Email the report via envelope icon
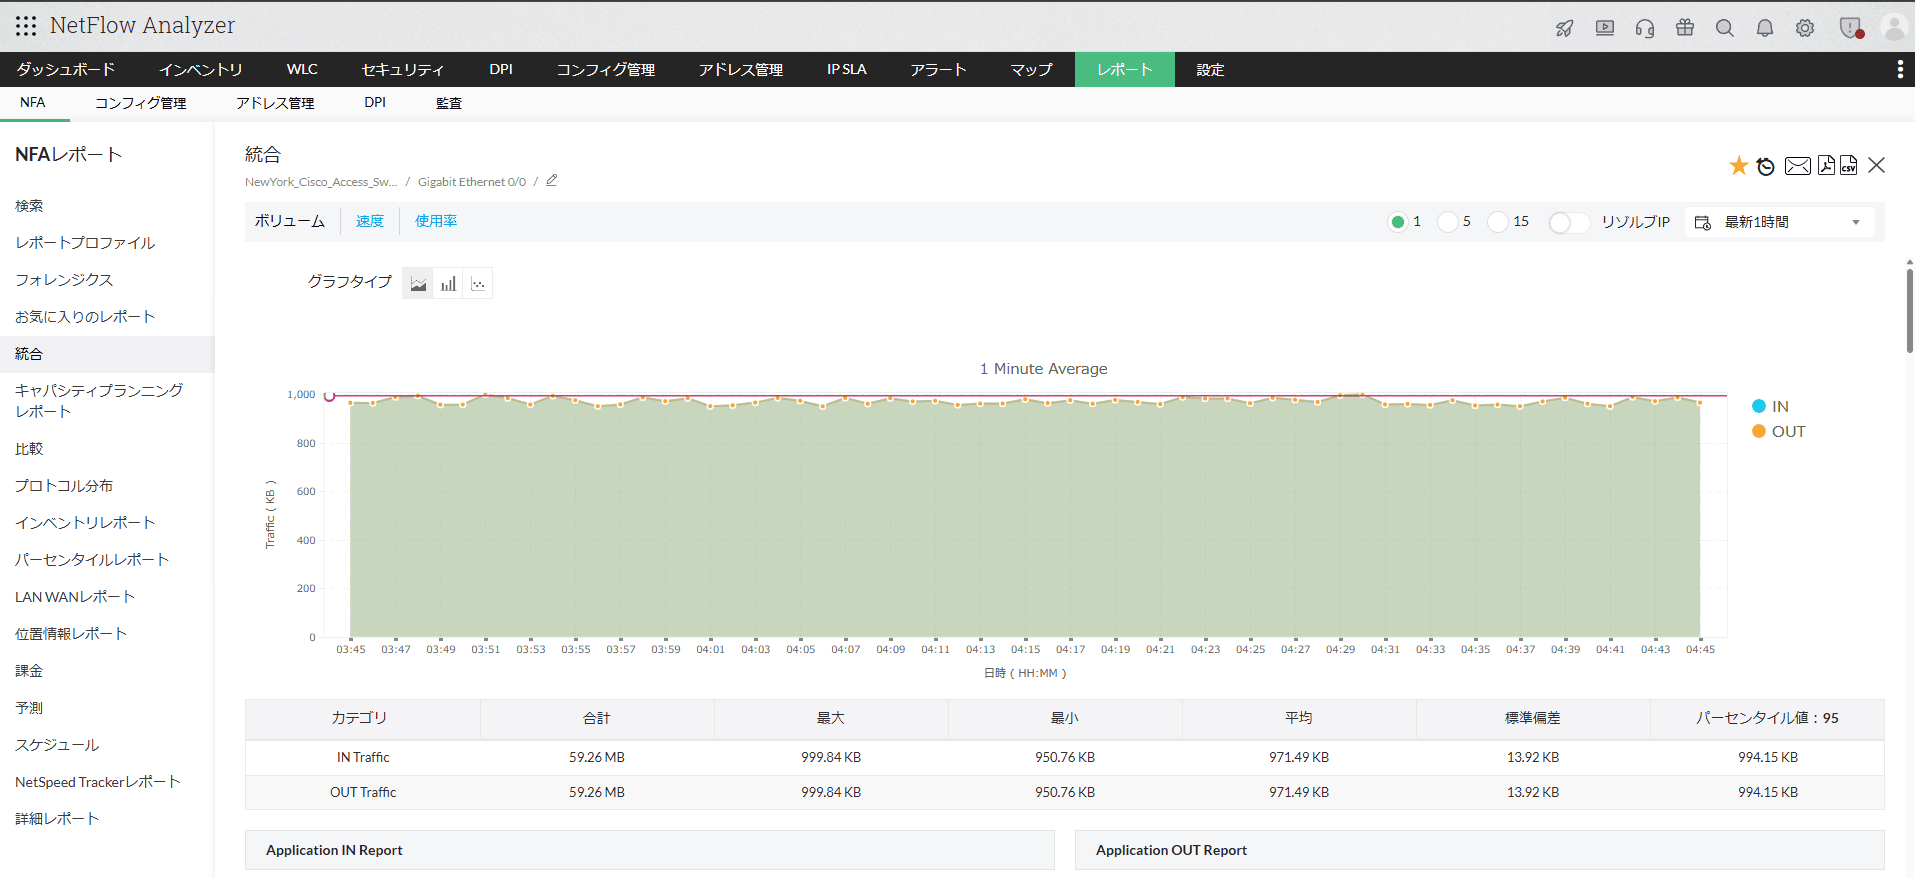Viewport: 1915px width, 878px height. [1797, 166]
